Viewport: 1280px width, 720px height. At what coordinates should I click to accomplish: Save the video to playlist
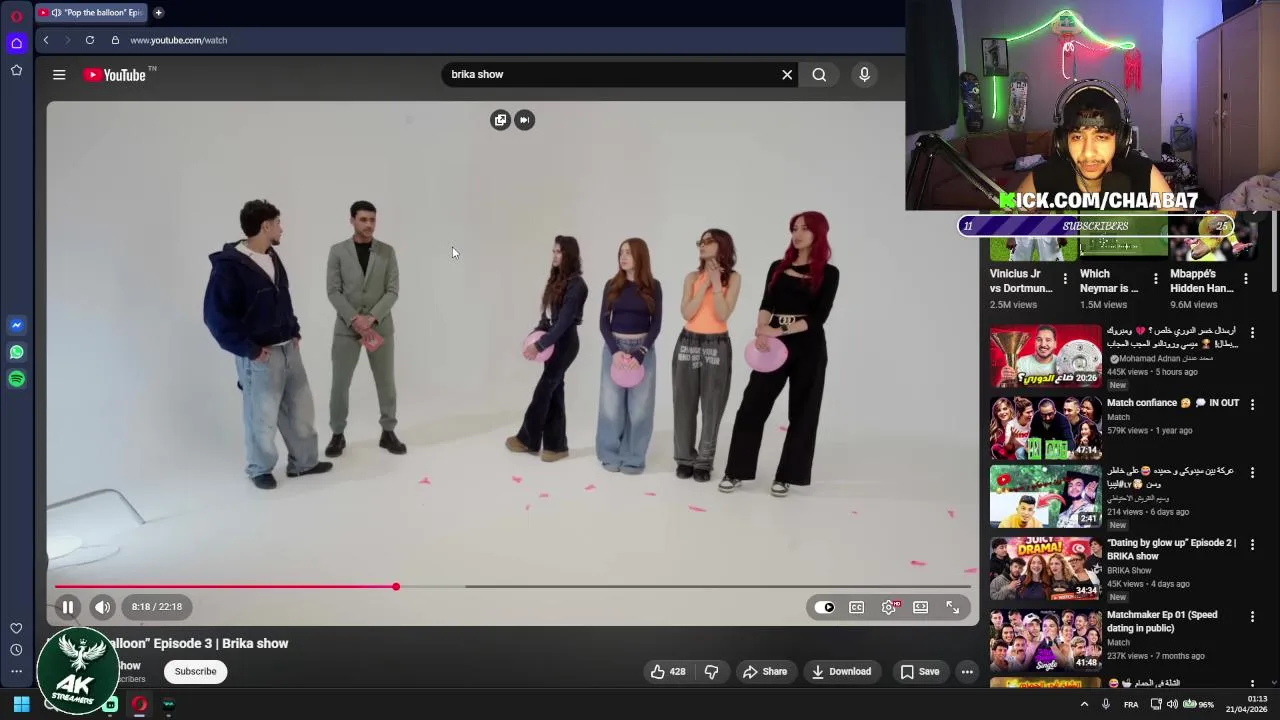click(x=920, y=672)
